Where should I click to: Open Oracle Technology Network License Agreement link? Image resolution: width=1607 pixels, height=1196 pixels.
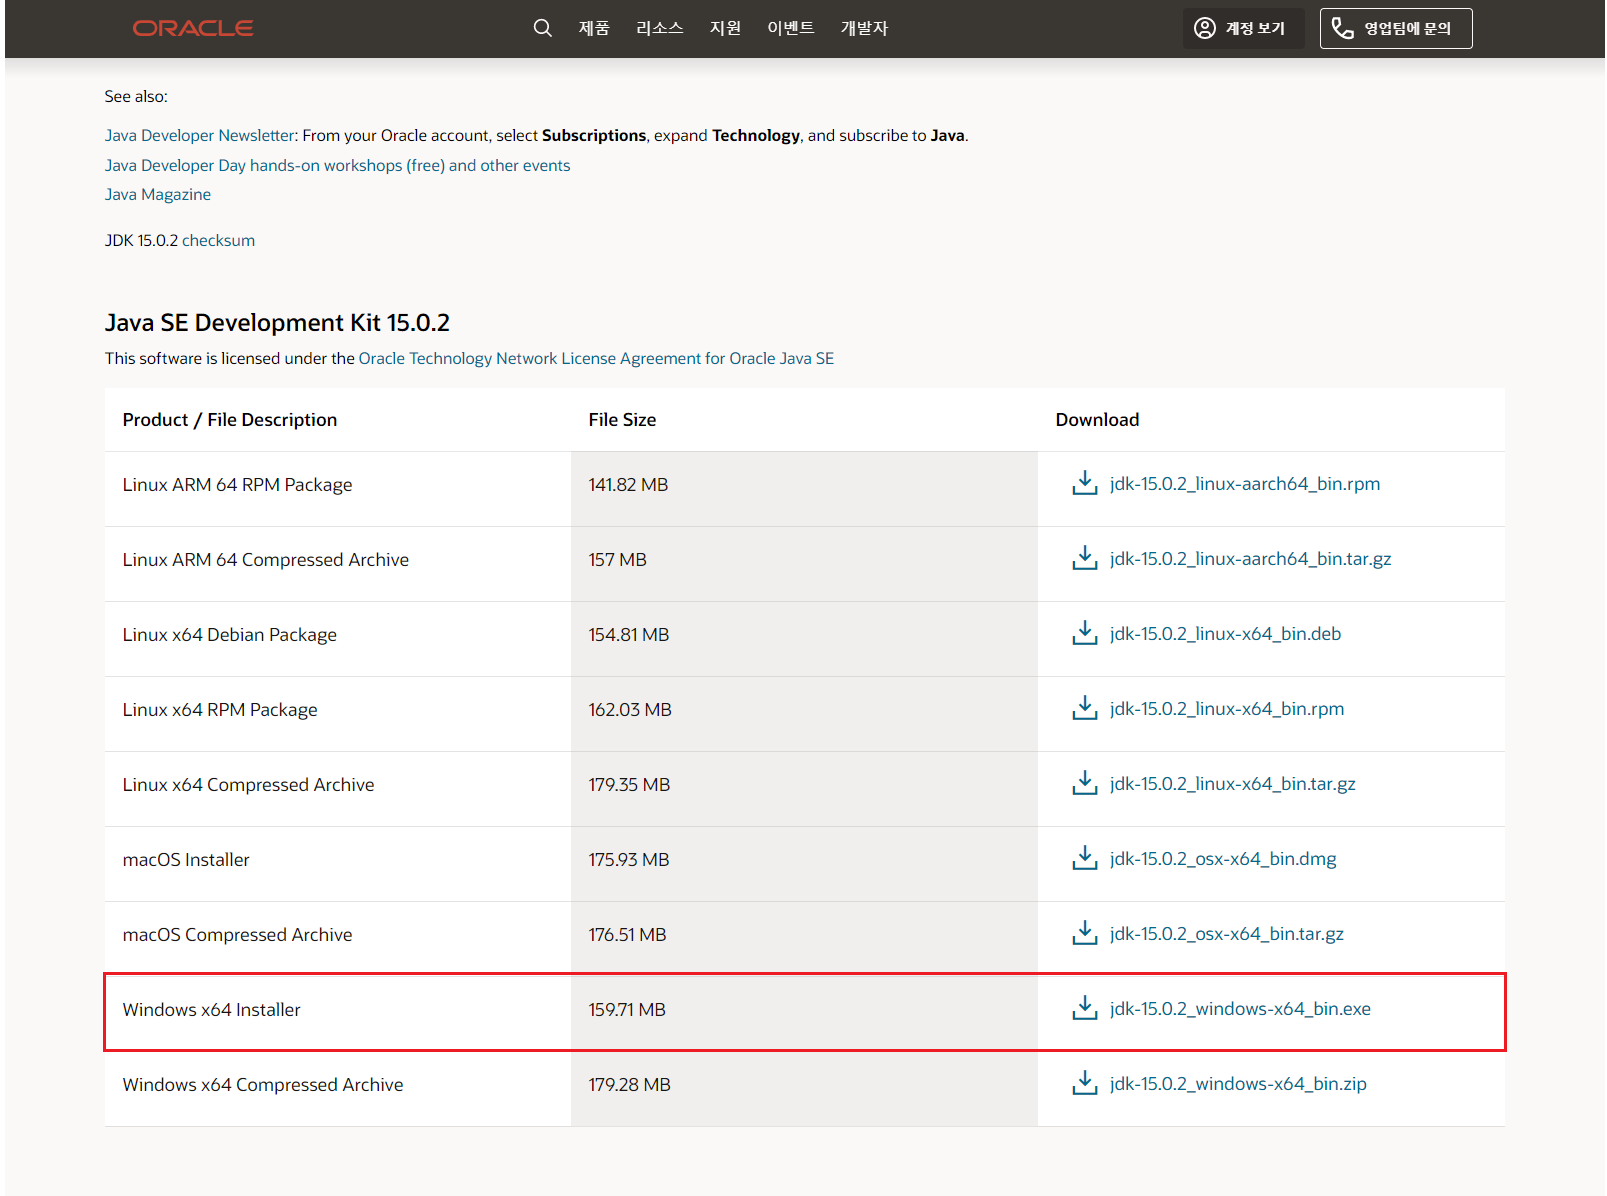click(x=596, y=358)
